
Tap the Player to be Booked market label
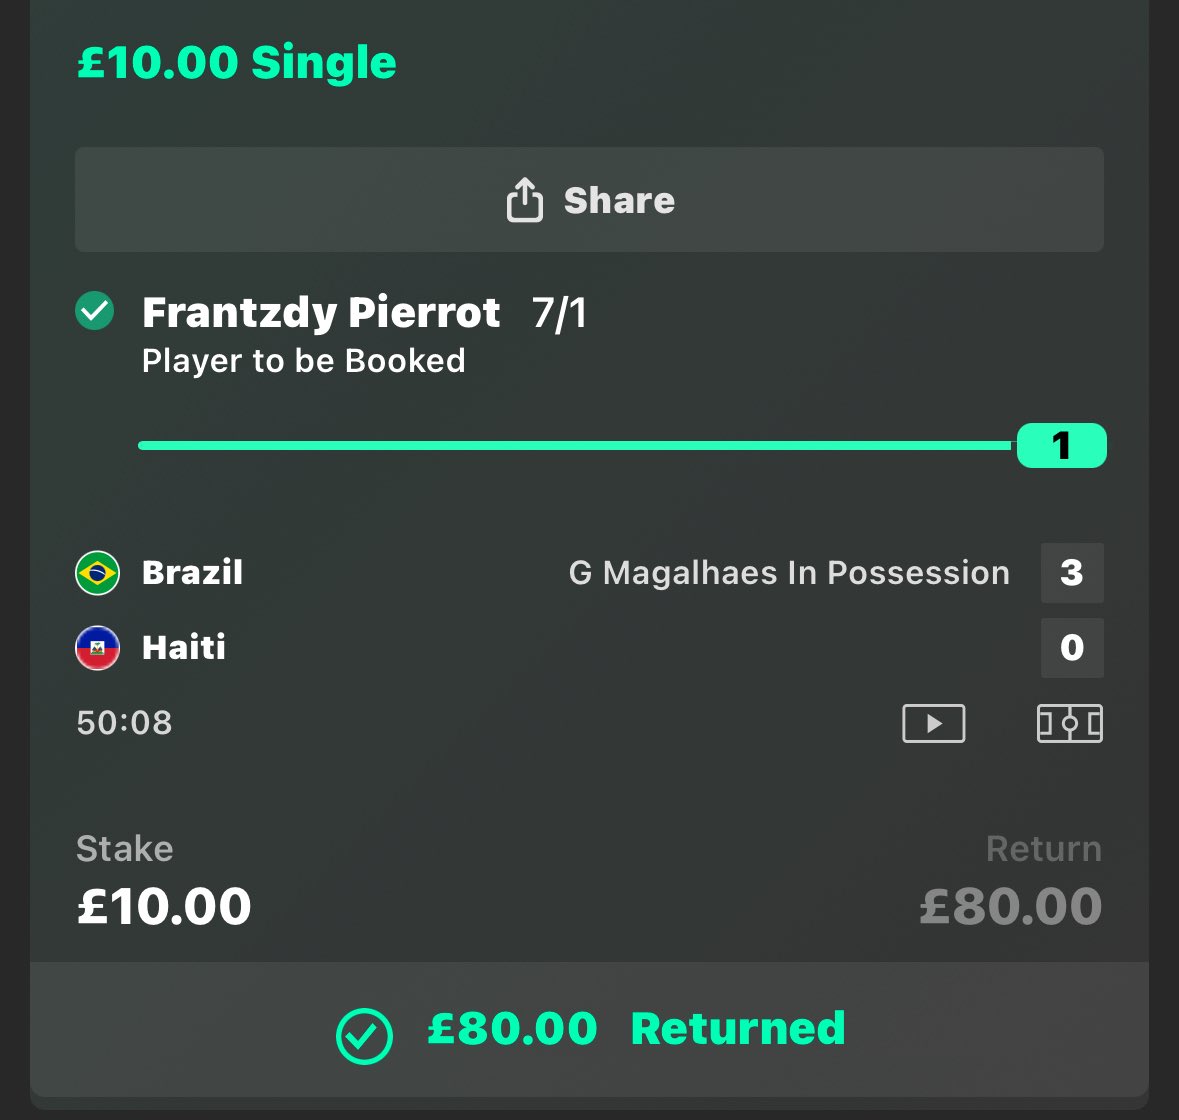click(304, 362)
